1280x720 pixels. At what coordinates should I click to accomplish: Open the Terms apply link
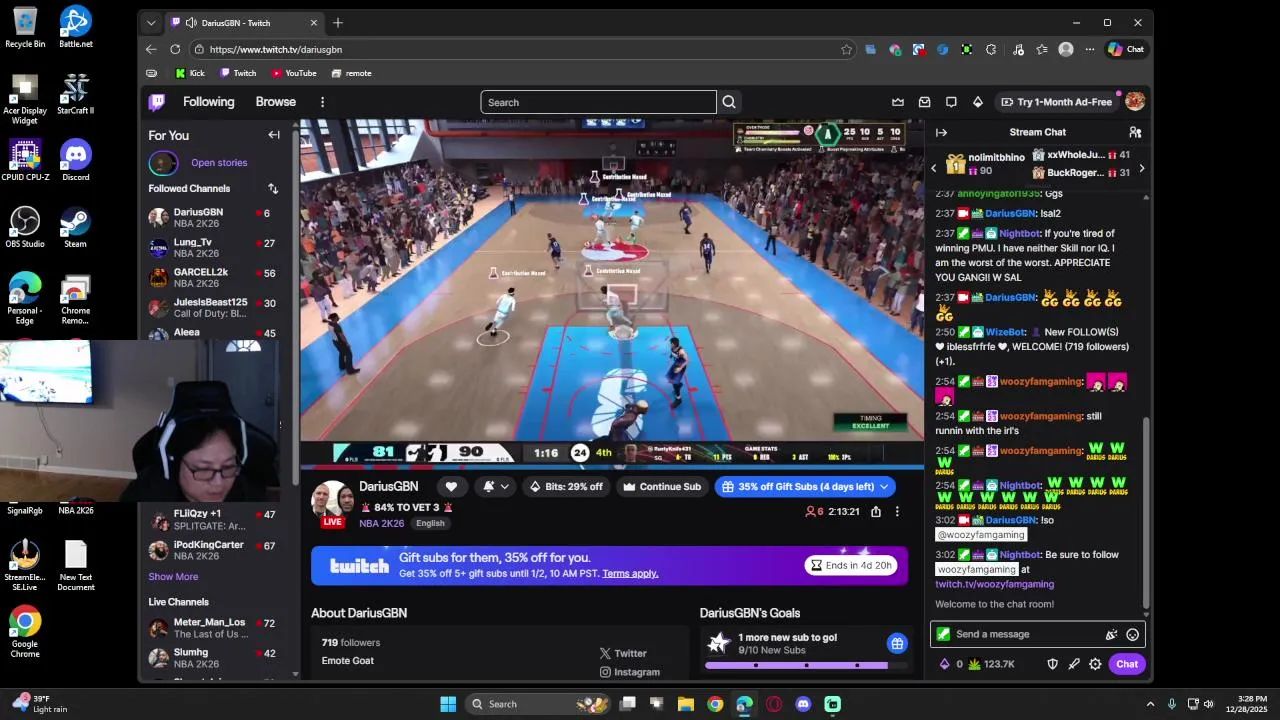pyautogui.click(x=630, y=573)
